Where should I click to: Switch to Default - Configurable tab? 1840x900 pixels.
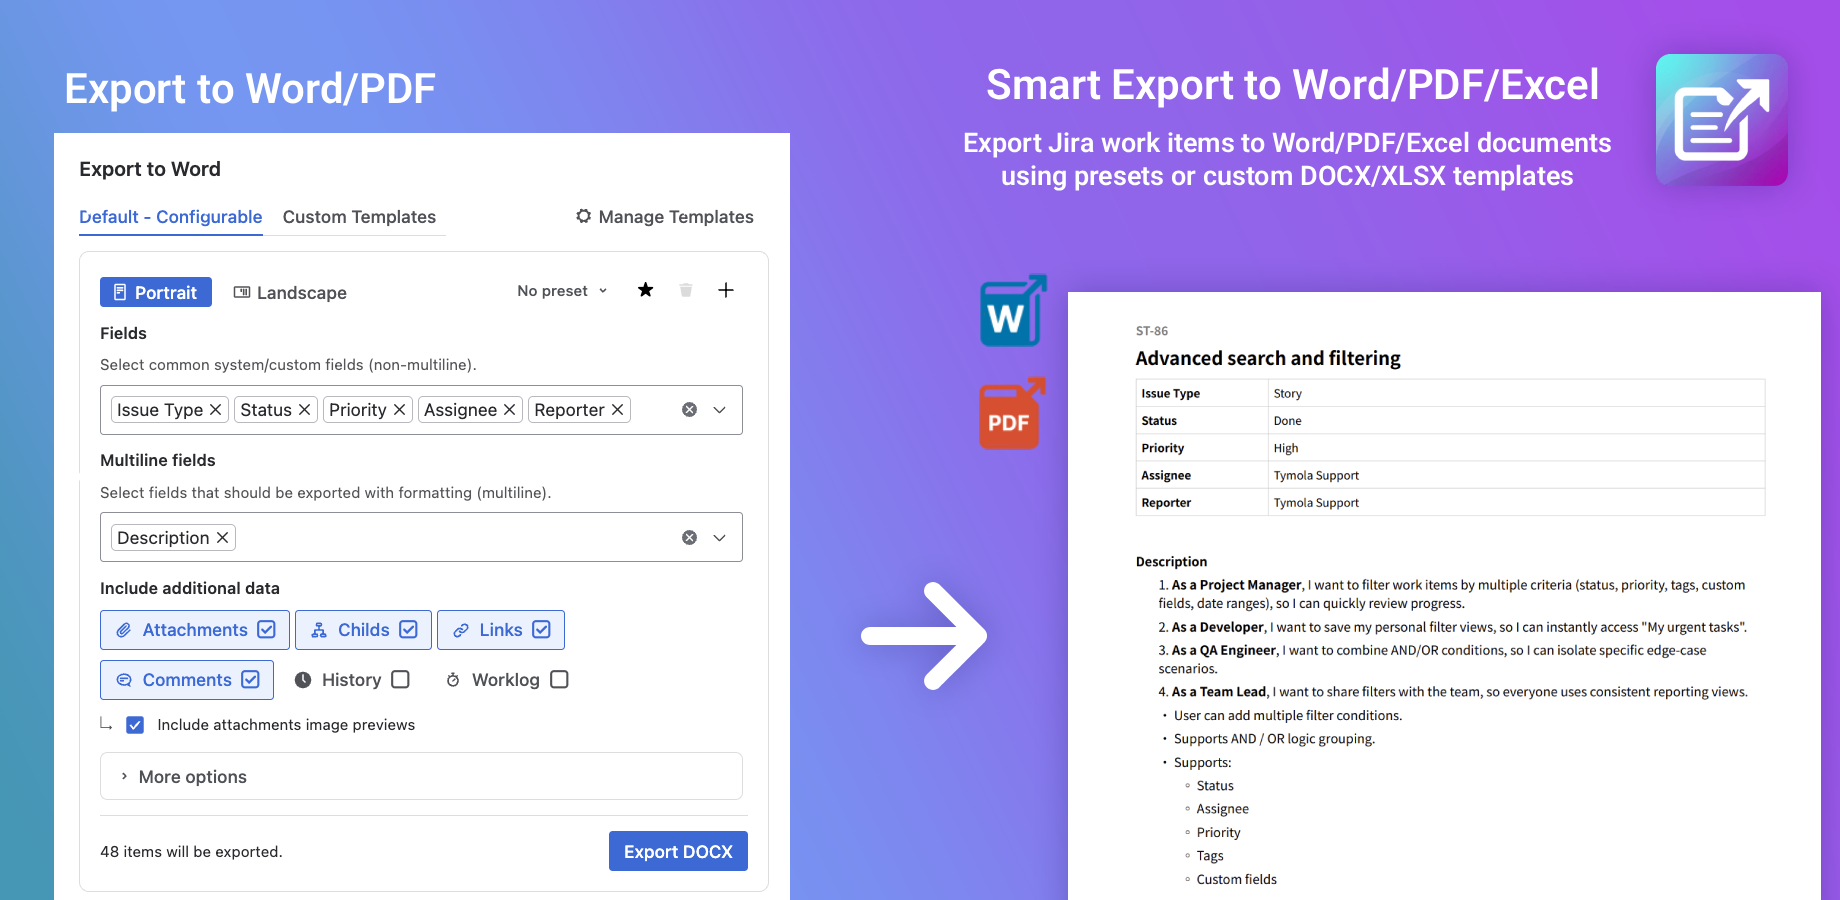click(171, 217)
